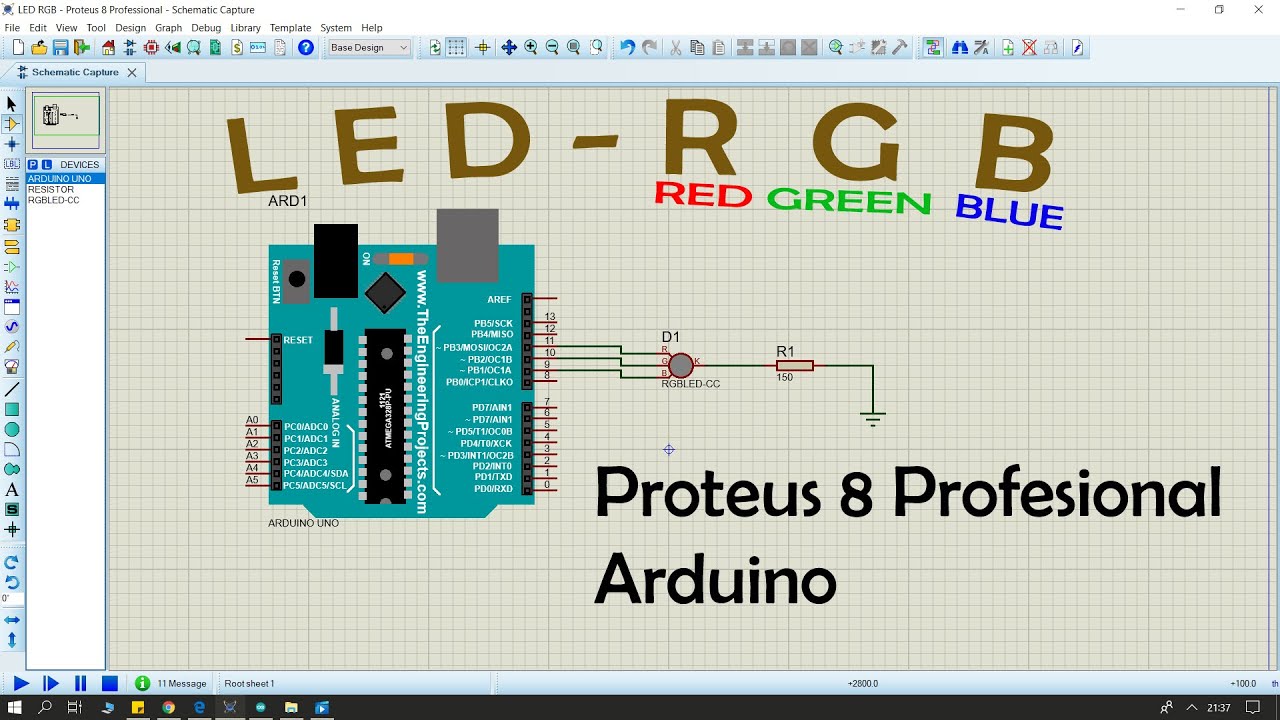Pause the simulation
Screen dimensions: 1280x720
tap(80, 684)
